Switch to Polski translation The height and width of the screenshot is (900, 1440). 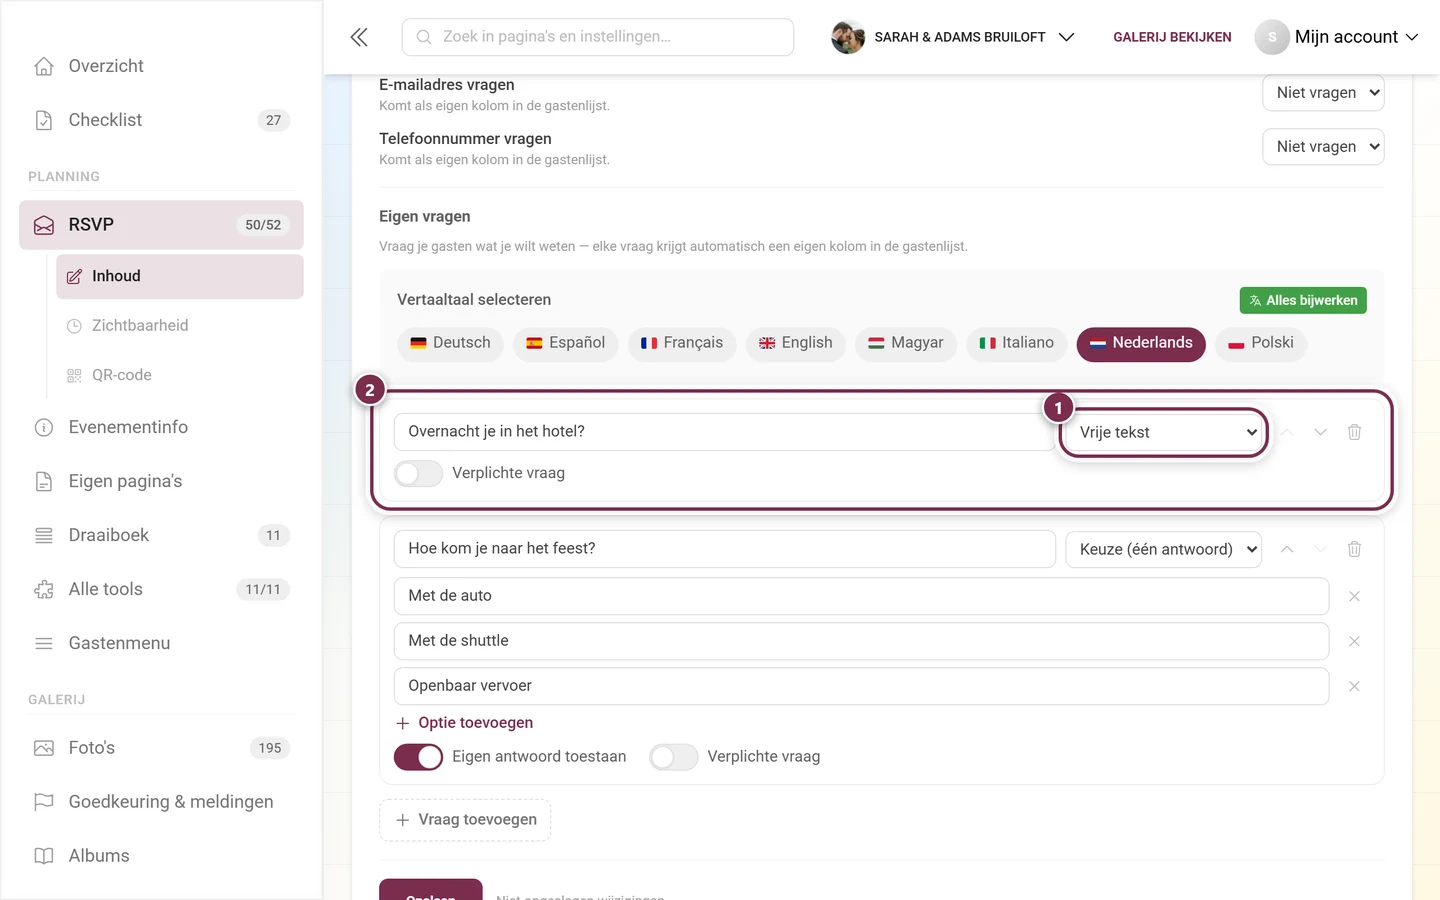(1261, 343)
